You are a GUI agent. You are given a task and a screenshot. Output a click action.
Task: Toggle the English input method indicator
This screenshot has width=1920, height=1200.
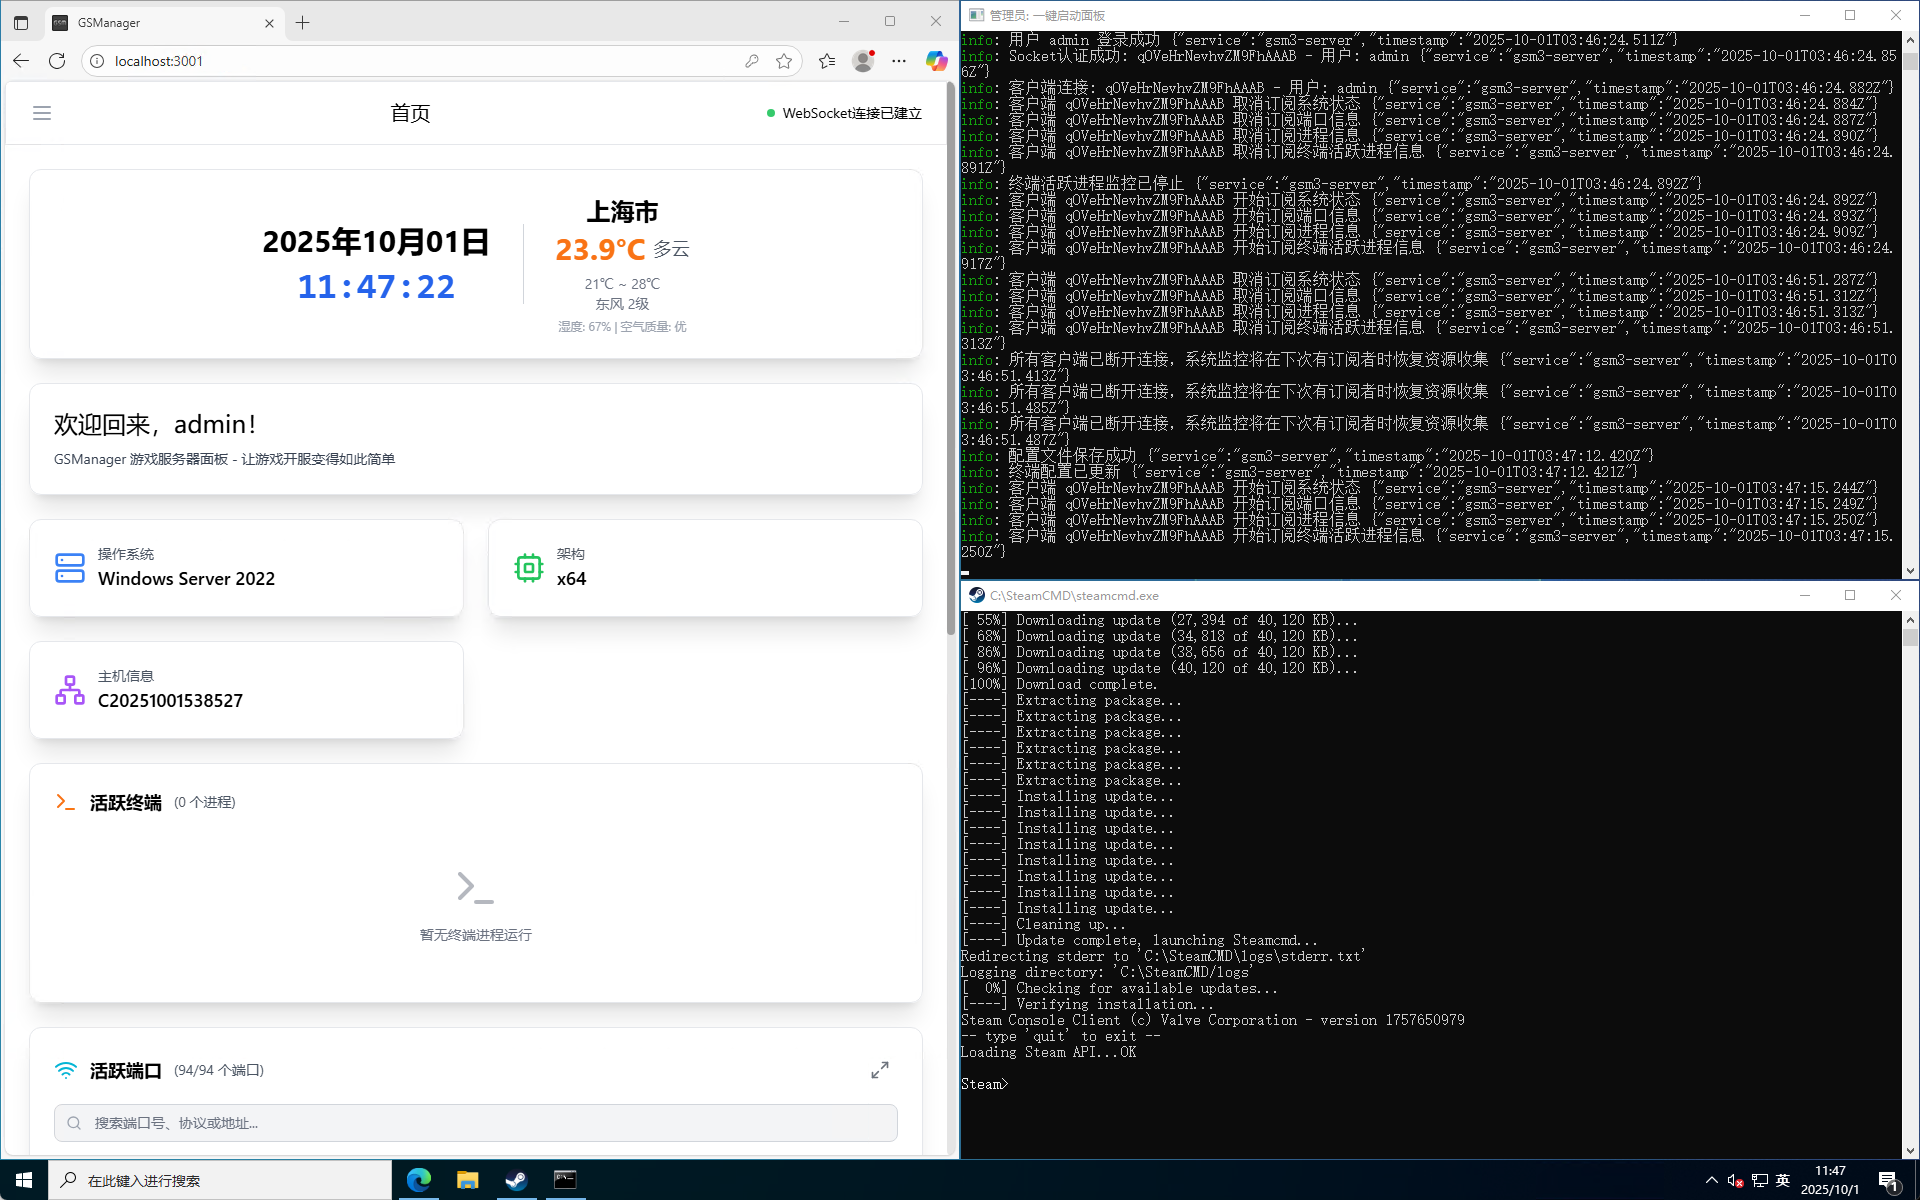coord(1783,1180)
